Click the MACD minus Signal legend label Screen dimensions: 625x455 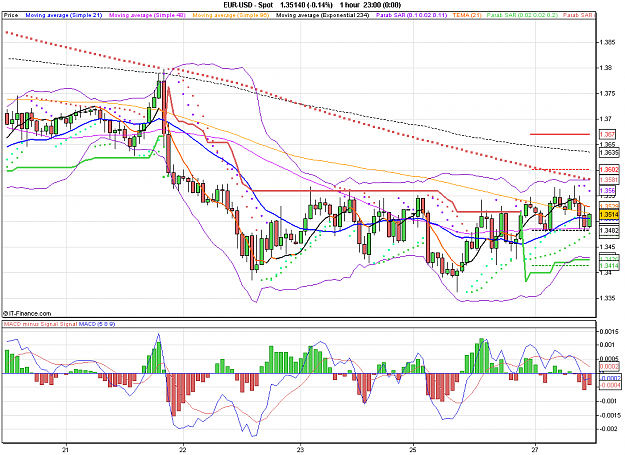(x=31, y=324)
